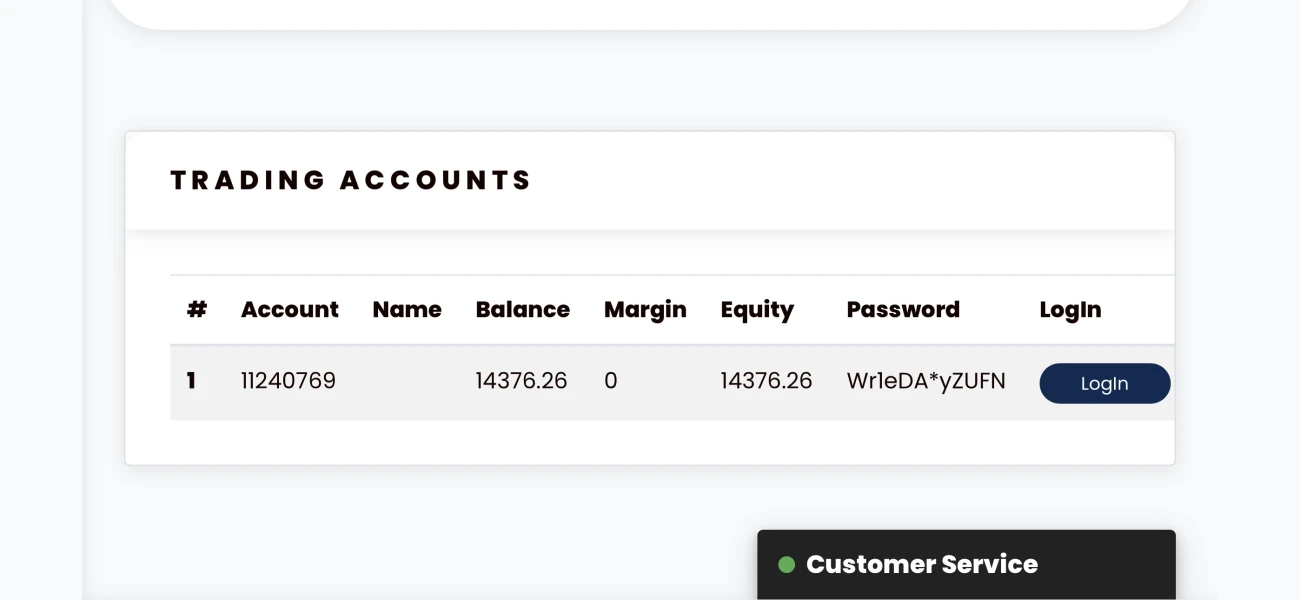Viewport: 1300px width, 600px height.
Task: Click the password text Wr1eDA*yZUFN
Action: pos(926,381)
